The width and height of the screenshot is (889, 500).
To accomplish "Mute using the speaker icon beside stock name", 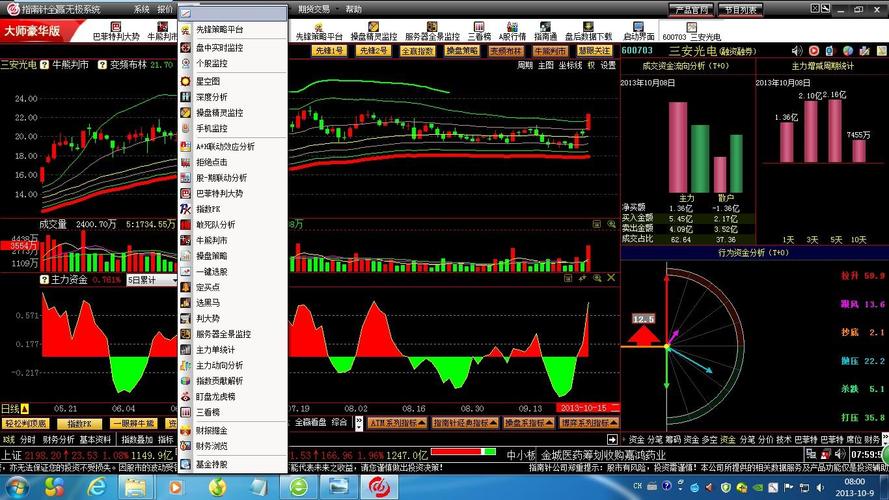I will 797,51.
